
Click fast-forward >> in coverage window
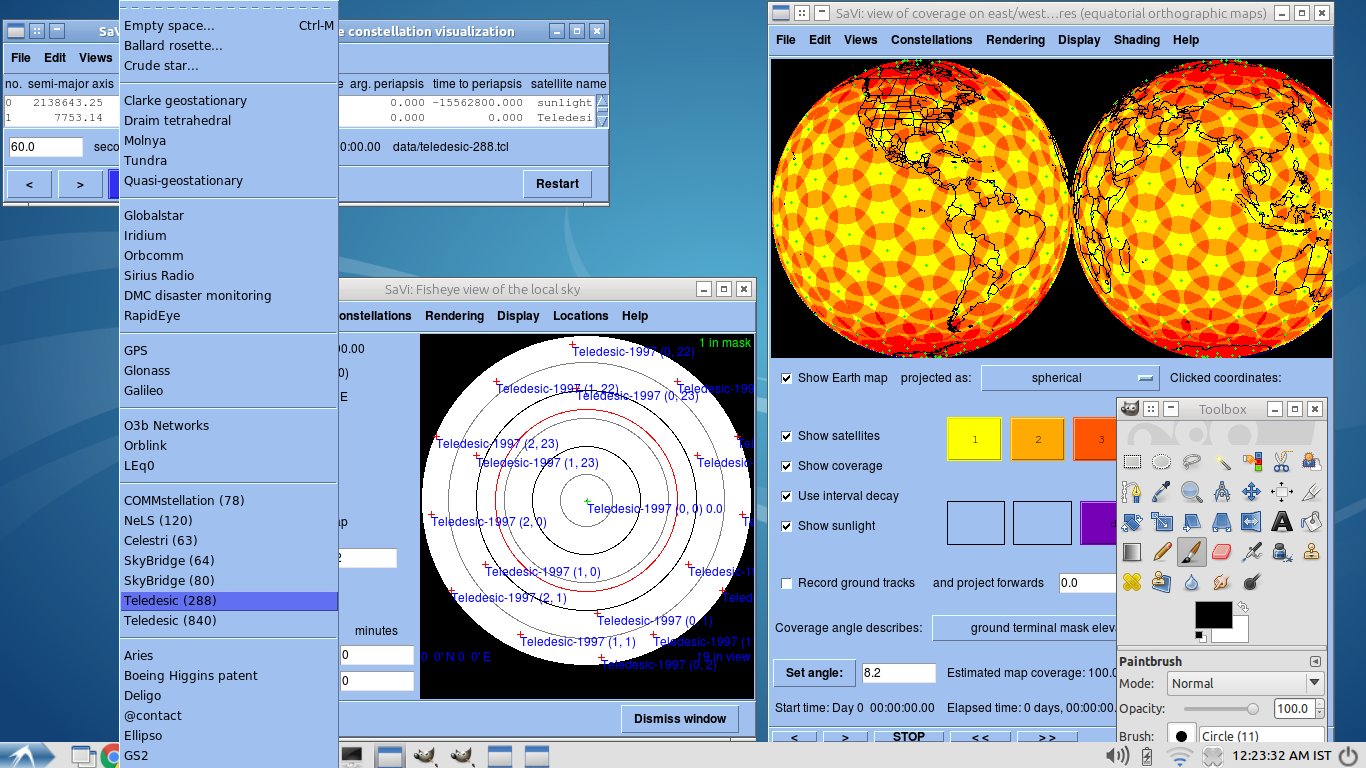pos(1047,737)
